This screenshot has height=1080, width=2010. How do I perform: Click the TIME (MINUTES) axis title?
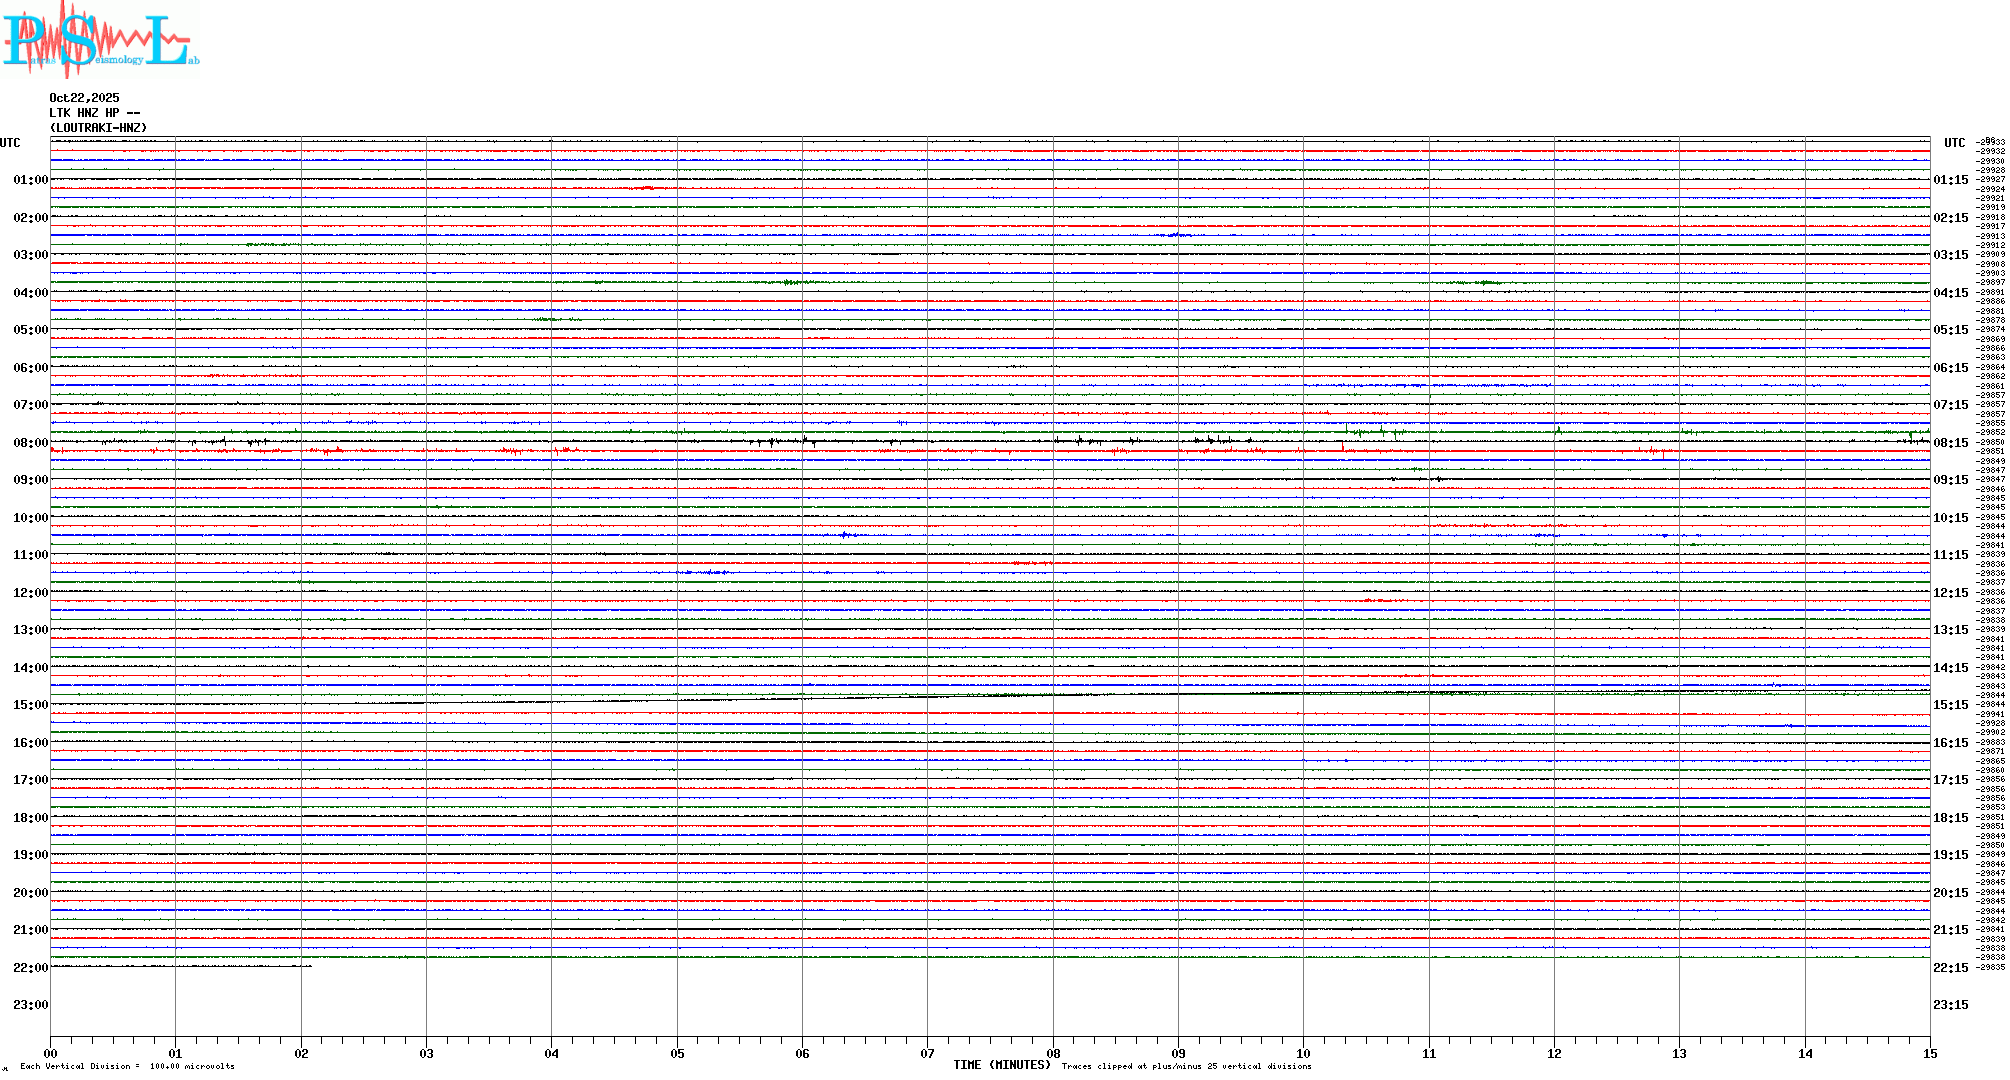coord(1002,1065)
